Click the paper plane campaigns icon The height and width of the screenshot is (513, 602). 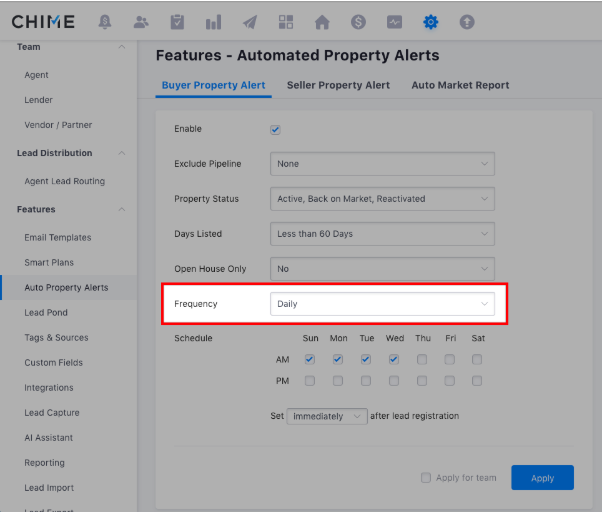(250, 21)
